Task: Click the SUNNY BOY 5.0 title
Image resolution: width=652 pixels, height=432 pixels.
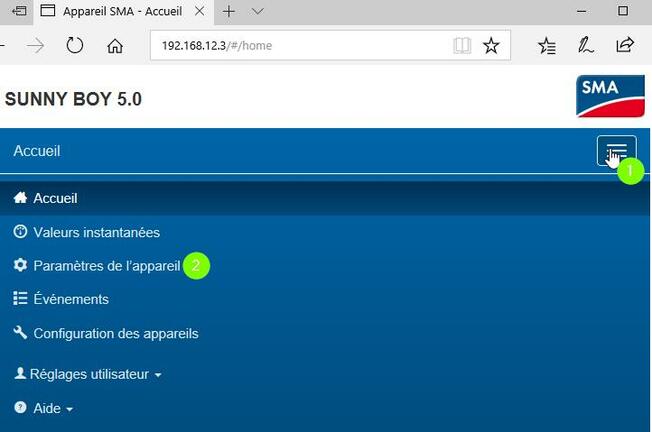Action: [x=73, y=99]
